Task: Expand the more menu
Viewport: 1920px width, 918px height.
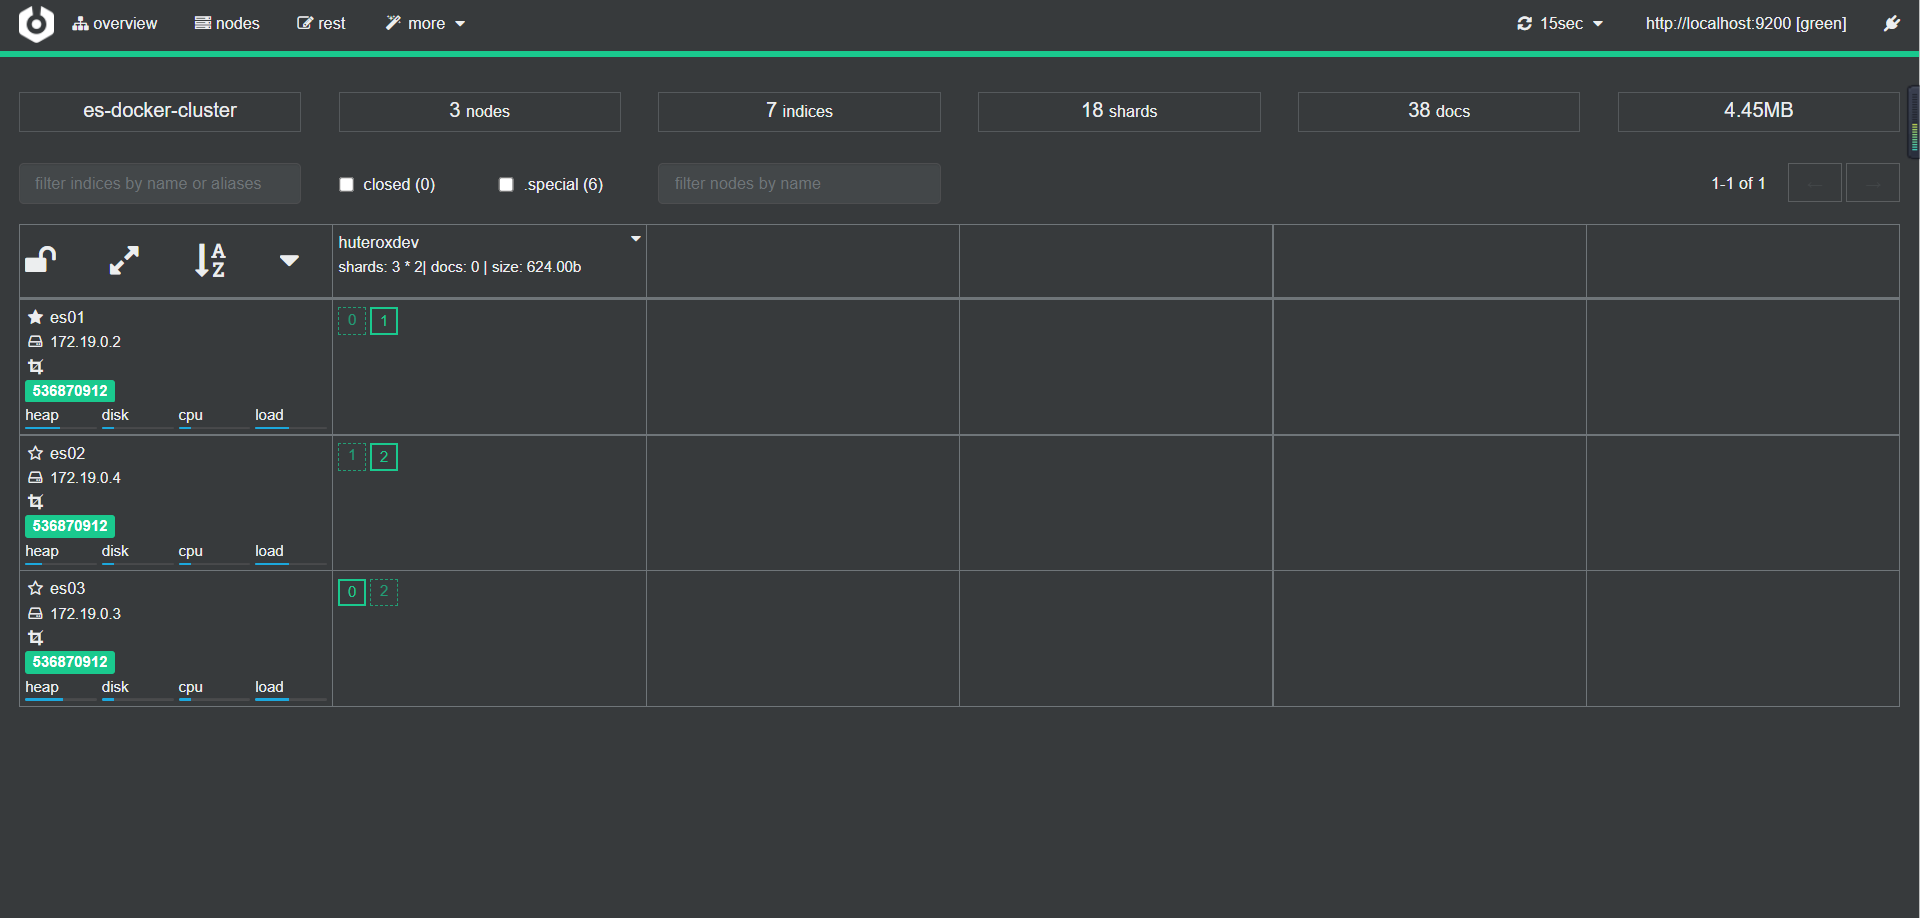Action: (x=425, y=23)
